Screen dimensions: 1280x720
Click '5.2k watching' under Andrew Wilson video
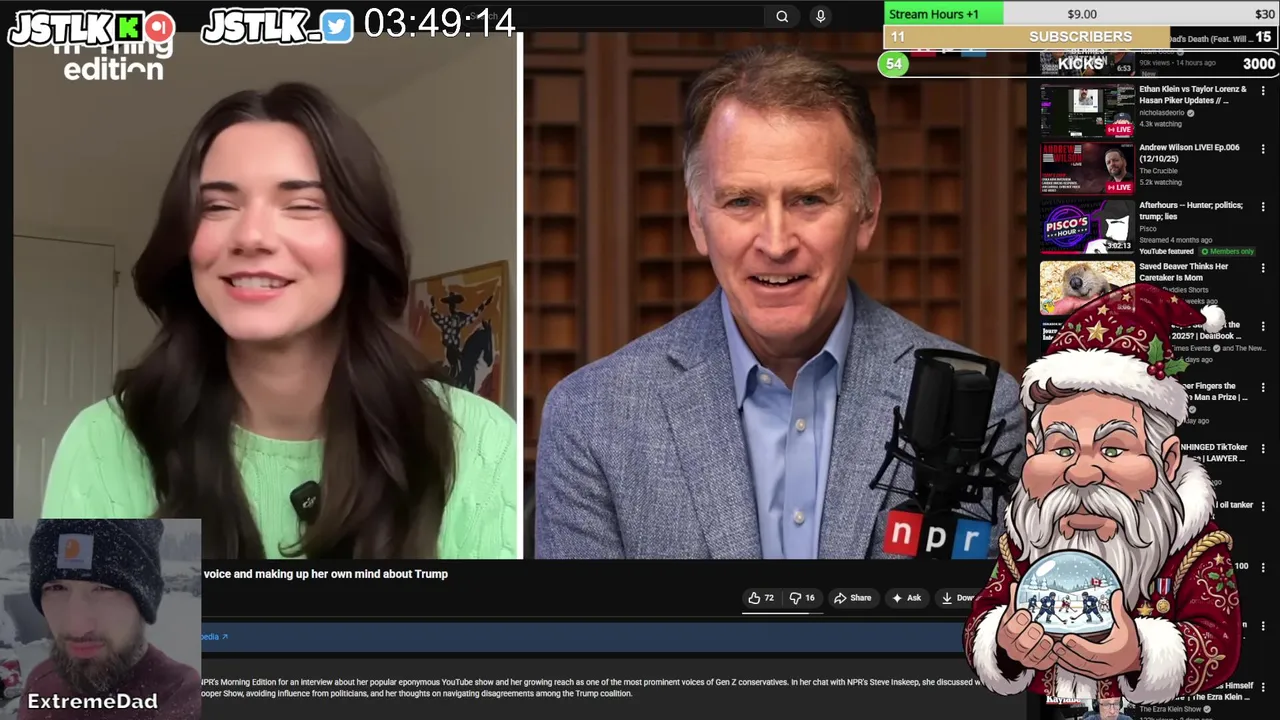(x=1161, y=182)
